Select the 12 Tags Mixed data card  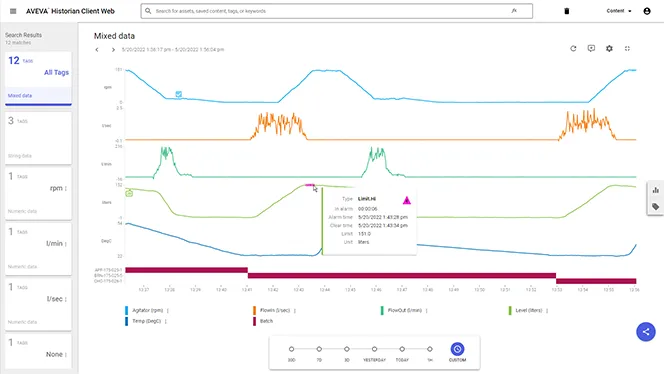pos(38,78)
